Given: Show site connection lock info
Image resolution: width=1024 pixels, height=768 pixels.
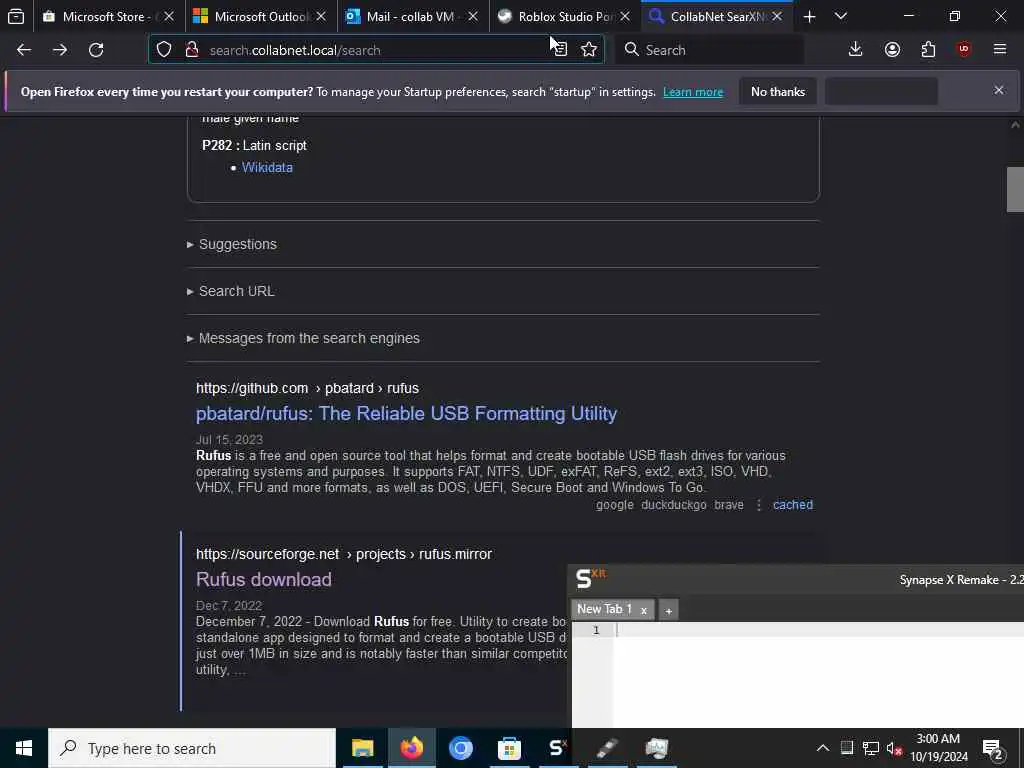Looking at the screenshot, I should [192, 50].
